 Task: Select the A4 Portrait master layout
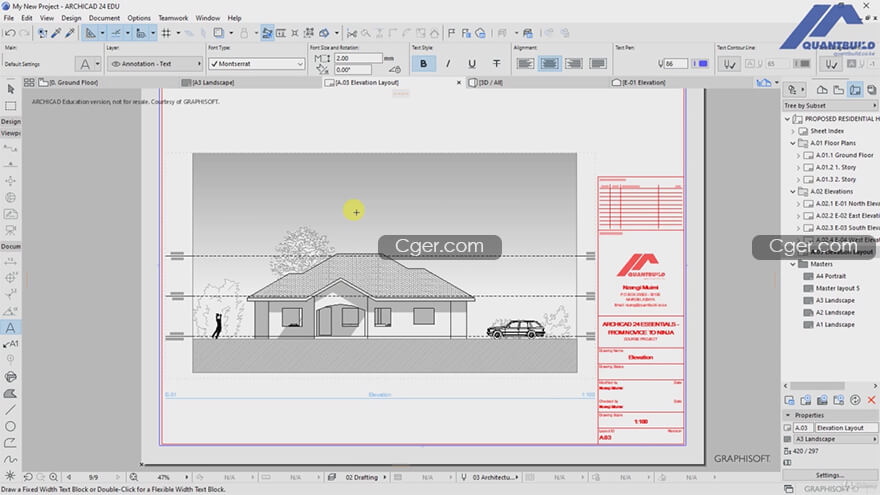[831, 276]
